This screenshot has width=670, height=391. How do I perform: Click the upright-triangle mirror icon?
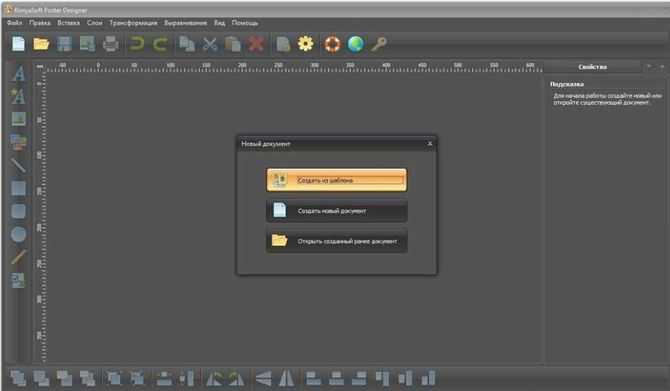point(286,378)
